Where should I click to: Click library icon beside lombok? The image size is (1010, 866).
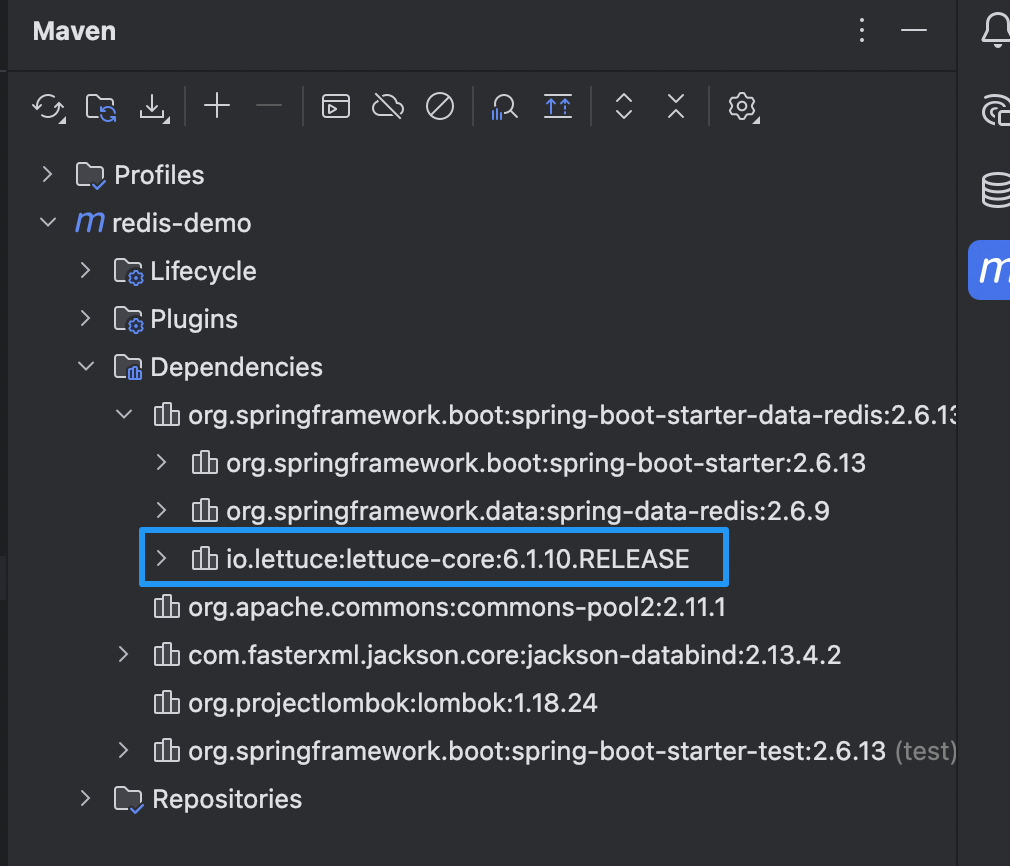point(167,702)
